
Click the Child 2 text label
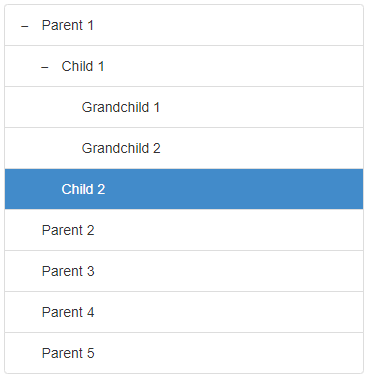coord(83,189)
